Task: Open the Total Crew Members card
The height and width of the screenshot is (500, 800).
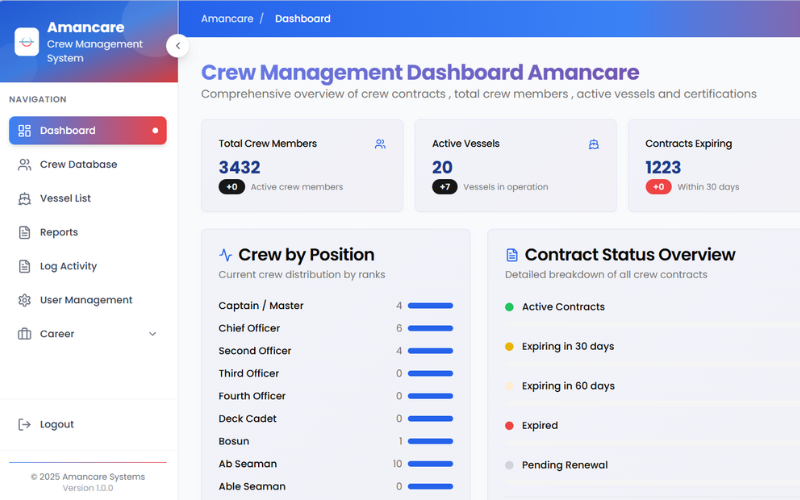Action: pos(302,165)
